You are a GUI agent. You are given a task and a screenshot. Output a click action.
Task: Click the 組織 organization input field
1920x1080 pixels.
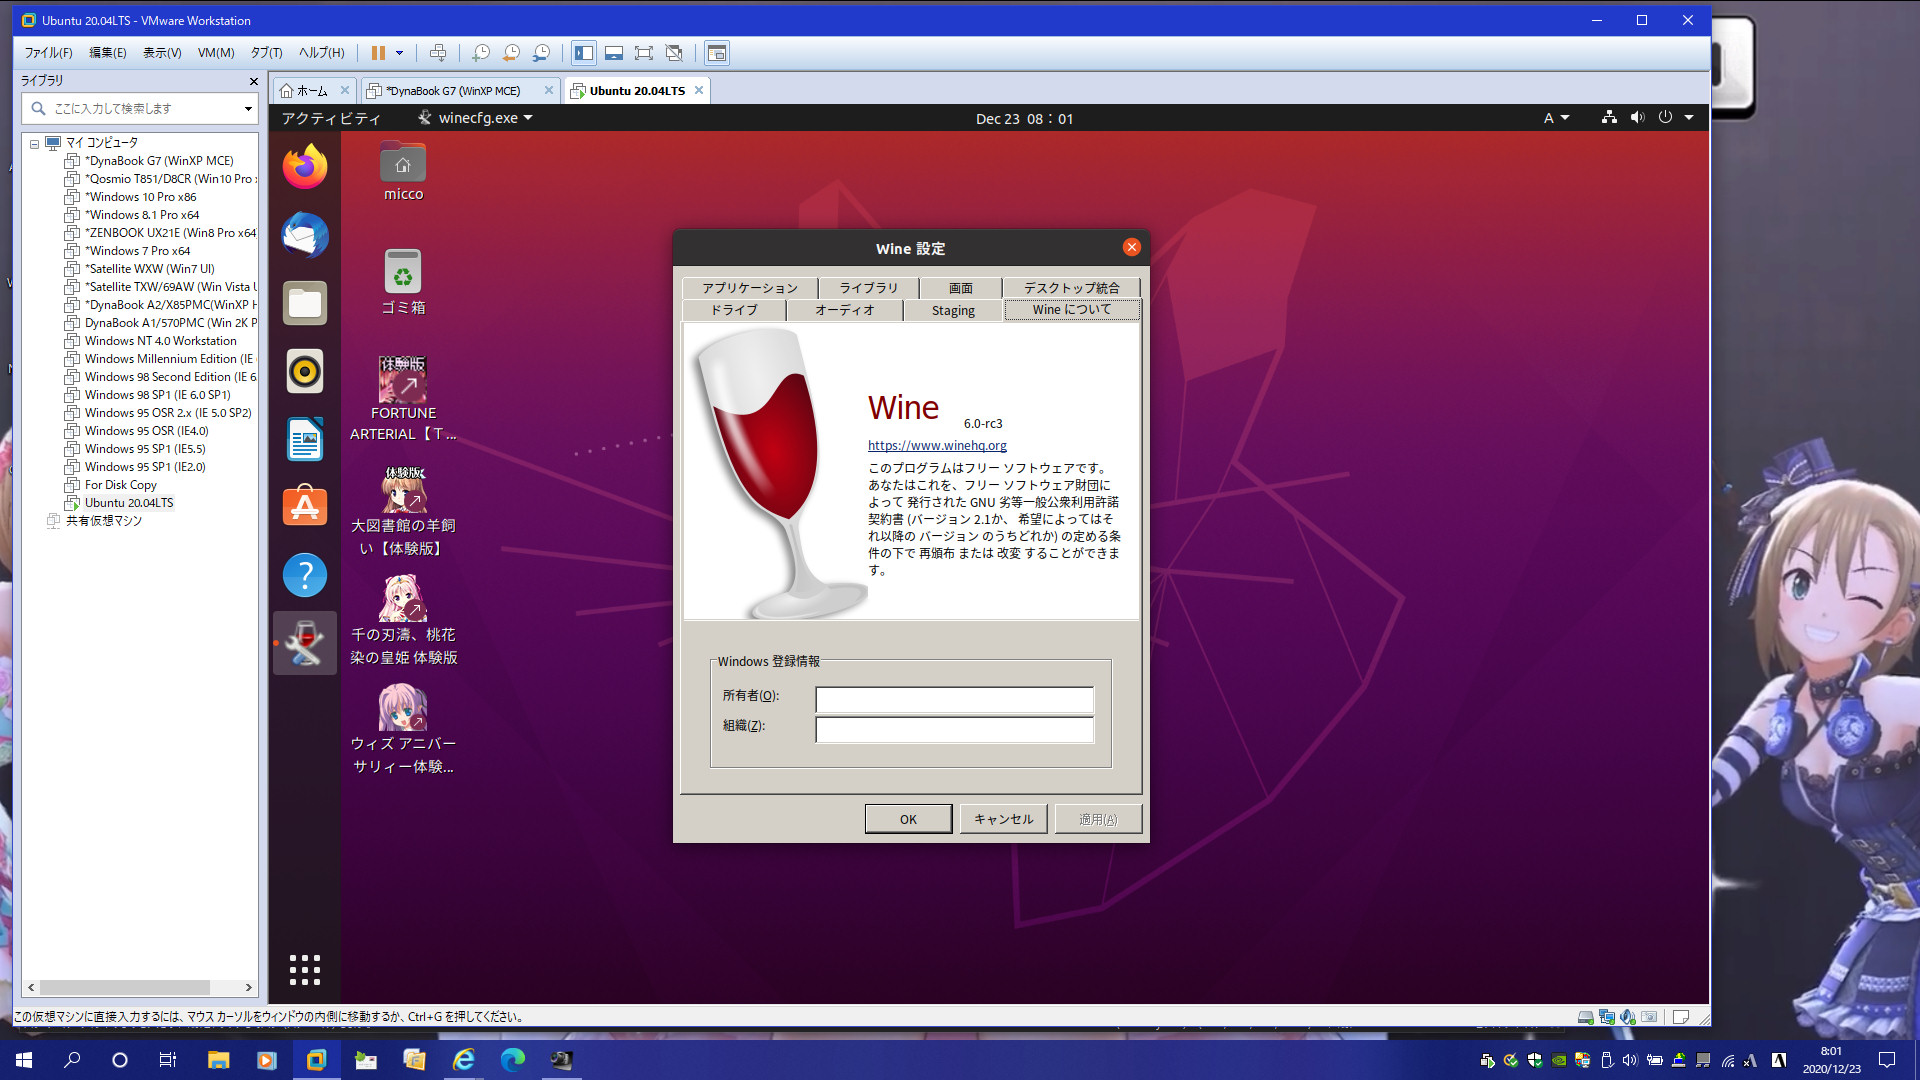(955, 730)
